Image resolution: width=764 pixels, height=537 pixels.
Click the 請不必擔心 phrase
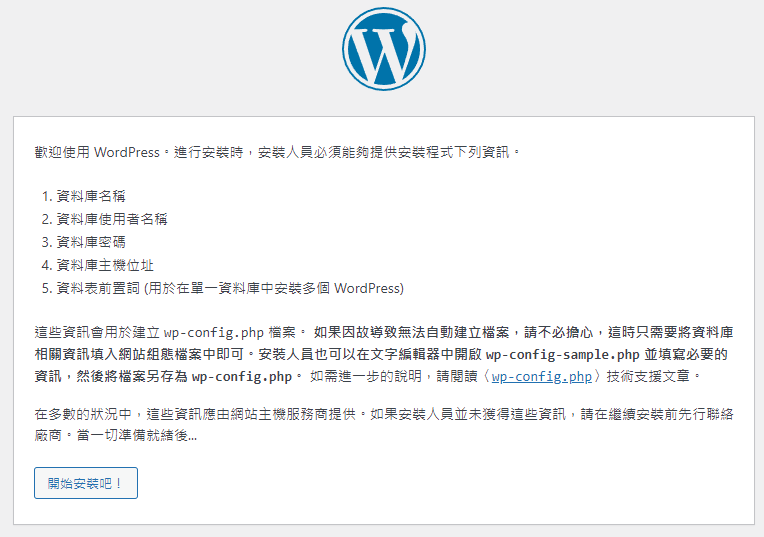point(568,332)
